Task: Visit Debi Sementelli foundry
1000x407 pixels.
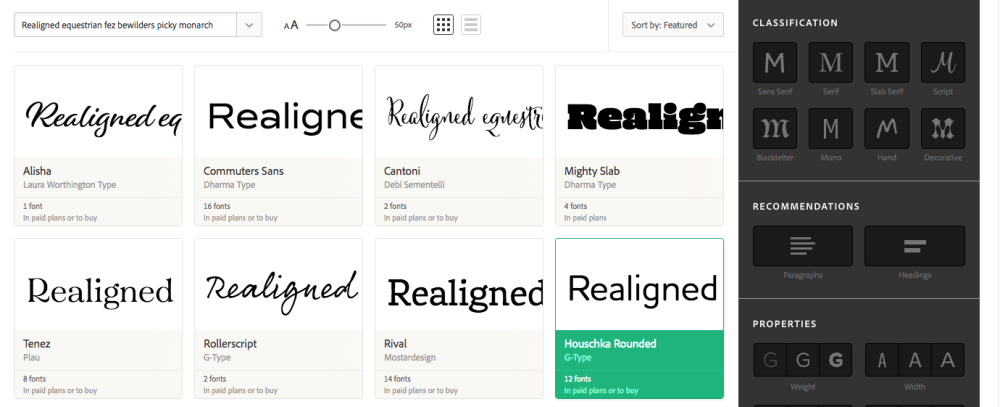Action: coord(414,185)
